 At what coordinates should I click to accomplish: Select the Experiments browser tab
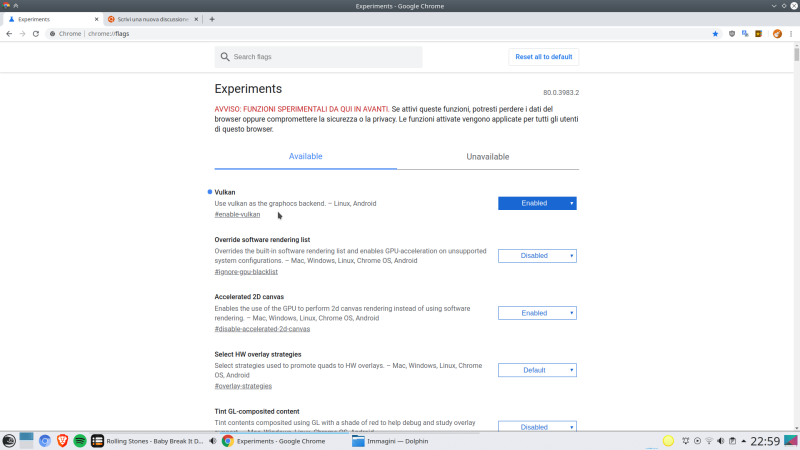point(51,19)
